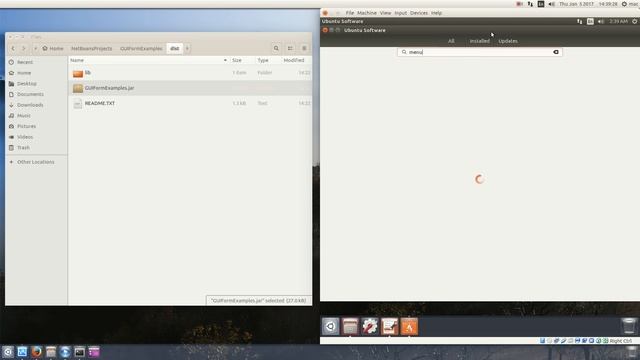
Task: Select the README.TXT file
Action: pyautogui.click(x=190, y=103)
